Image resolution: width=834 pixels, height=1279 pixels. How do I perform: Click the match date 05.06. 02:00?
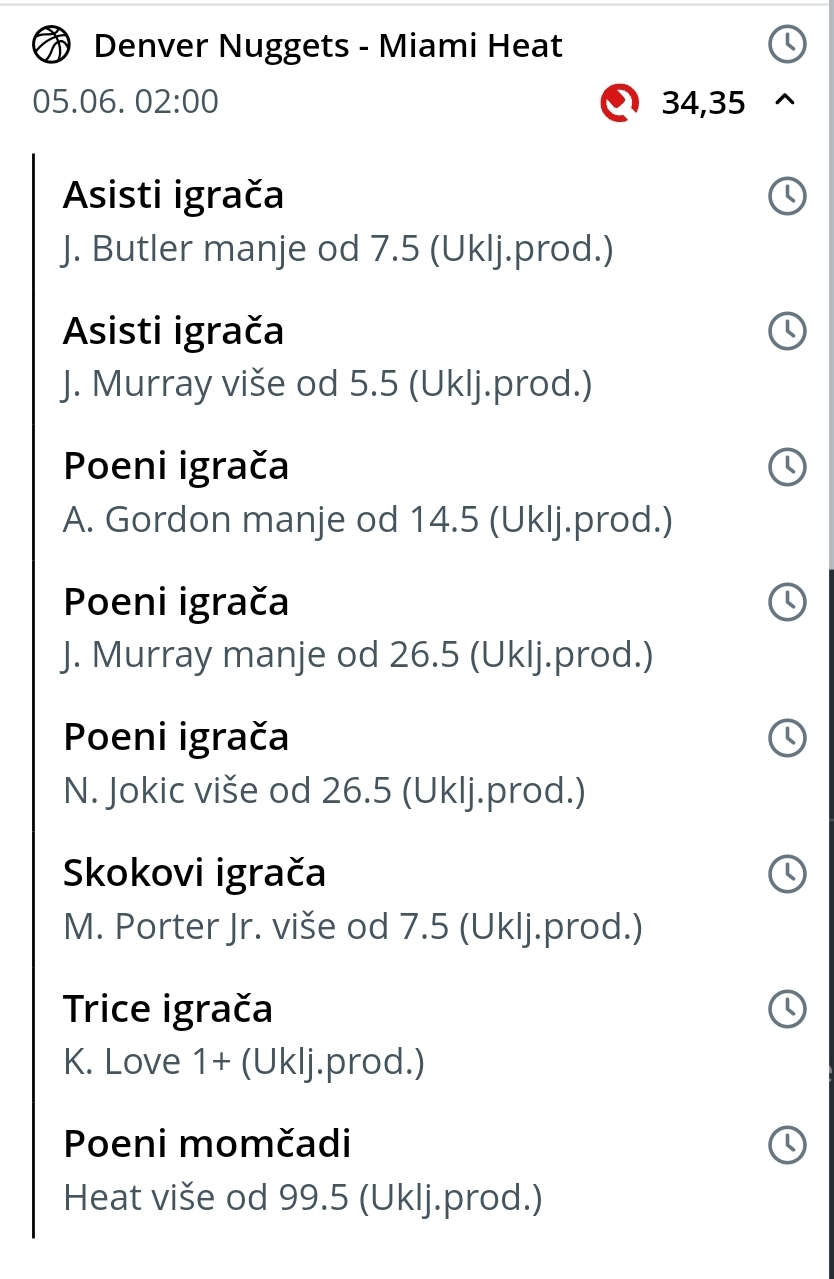[x=126, y=102]
